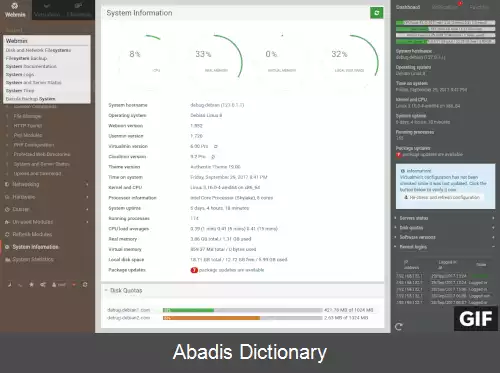The height and width of the screenshot is (373, 500).
Task: Switch to the Virtualmin tab
Action: 47,10
